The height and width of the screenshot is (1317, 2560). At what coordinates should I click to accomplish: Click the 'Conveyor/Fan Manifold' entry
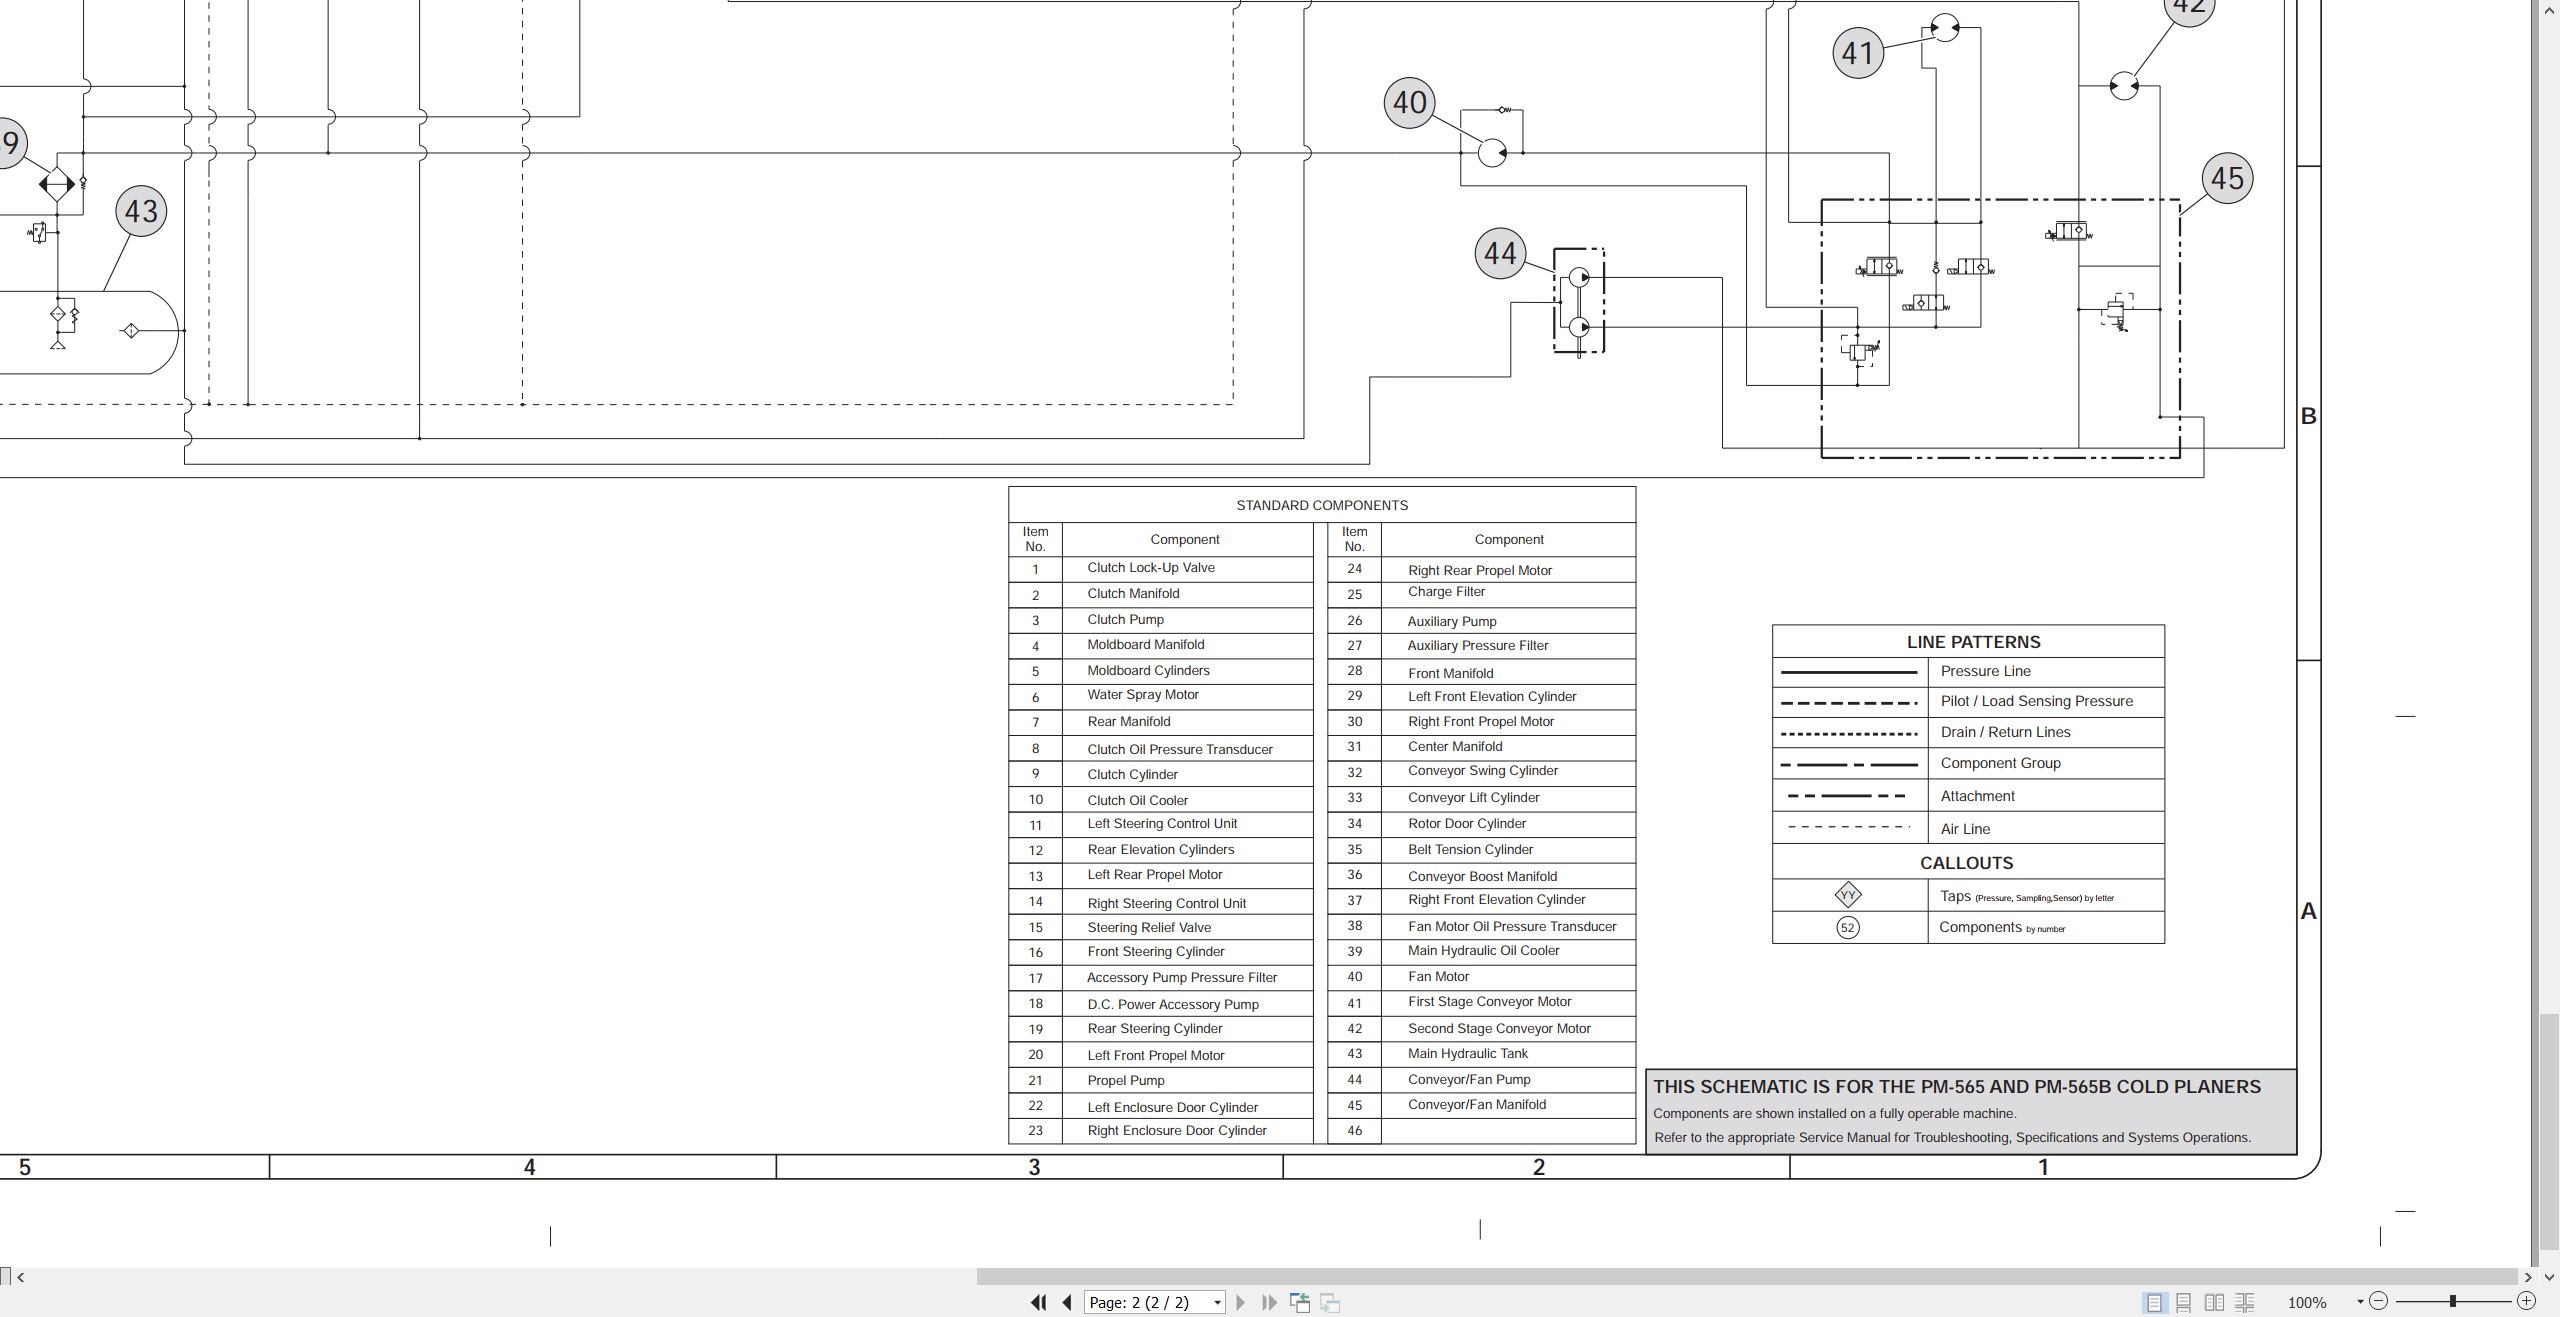pyautogui.click(x=1477, y=1104)
